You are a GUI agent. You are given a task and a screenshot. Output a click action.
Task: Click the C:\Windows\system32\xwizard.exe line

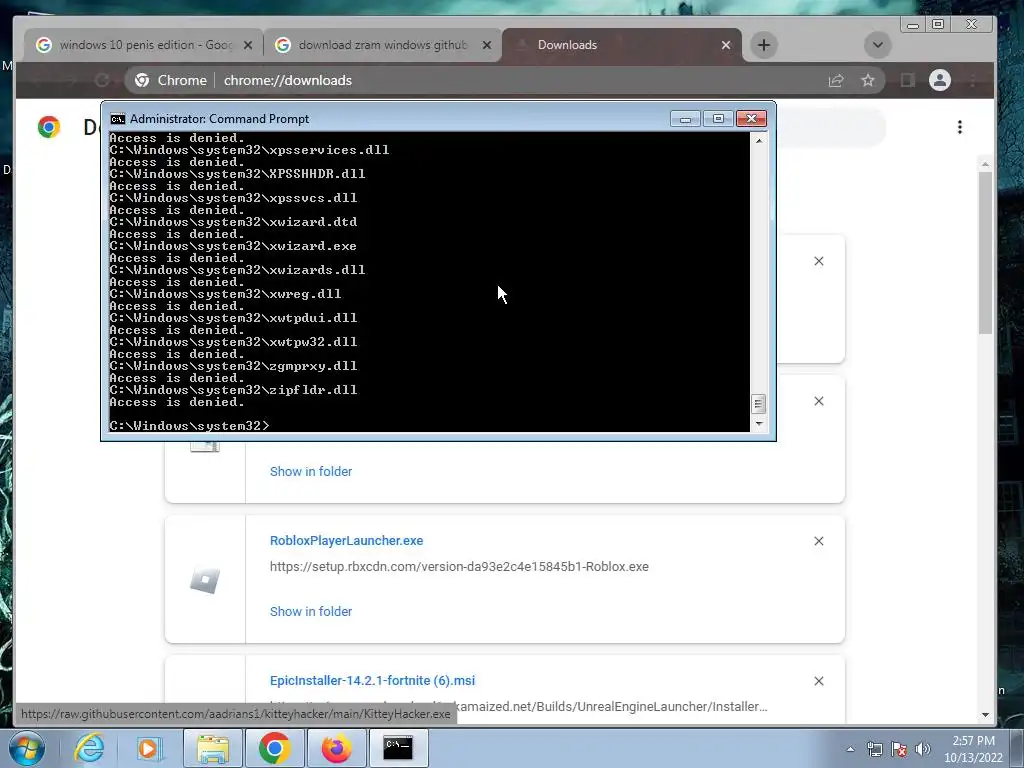coord(233,246)
